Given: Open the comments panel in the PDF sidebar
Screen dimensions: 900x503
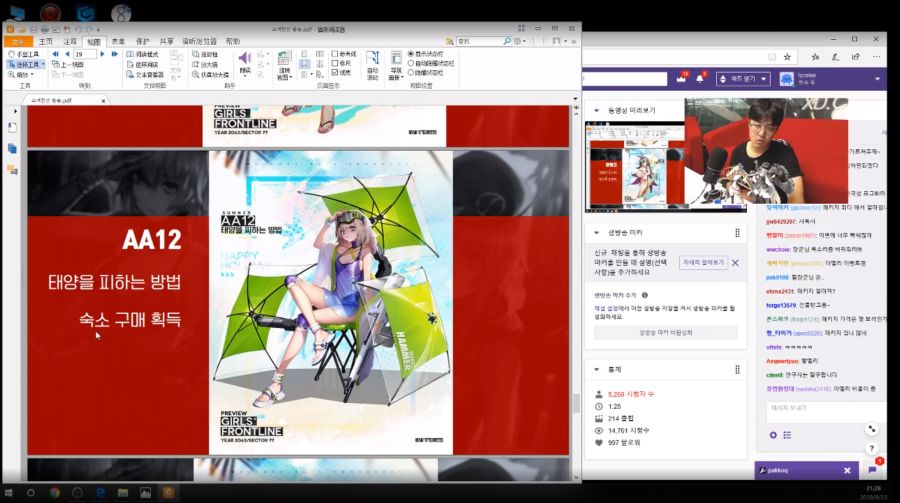Looking at the screenshot, I should point(12,170).
